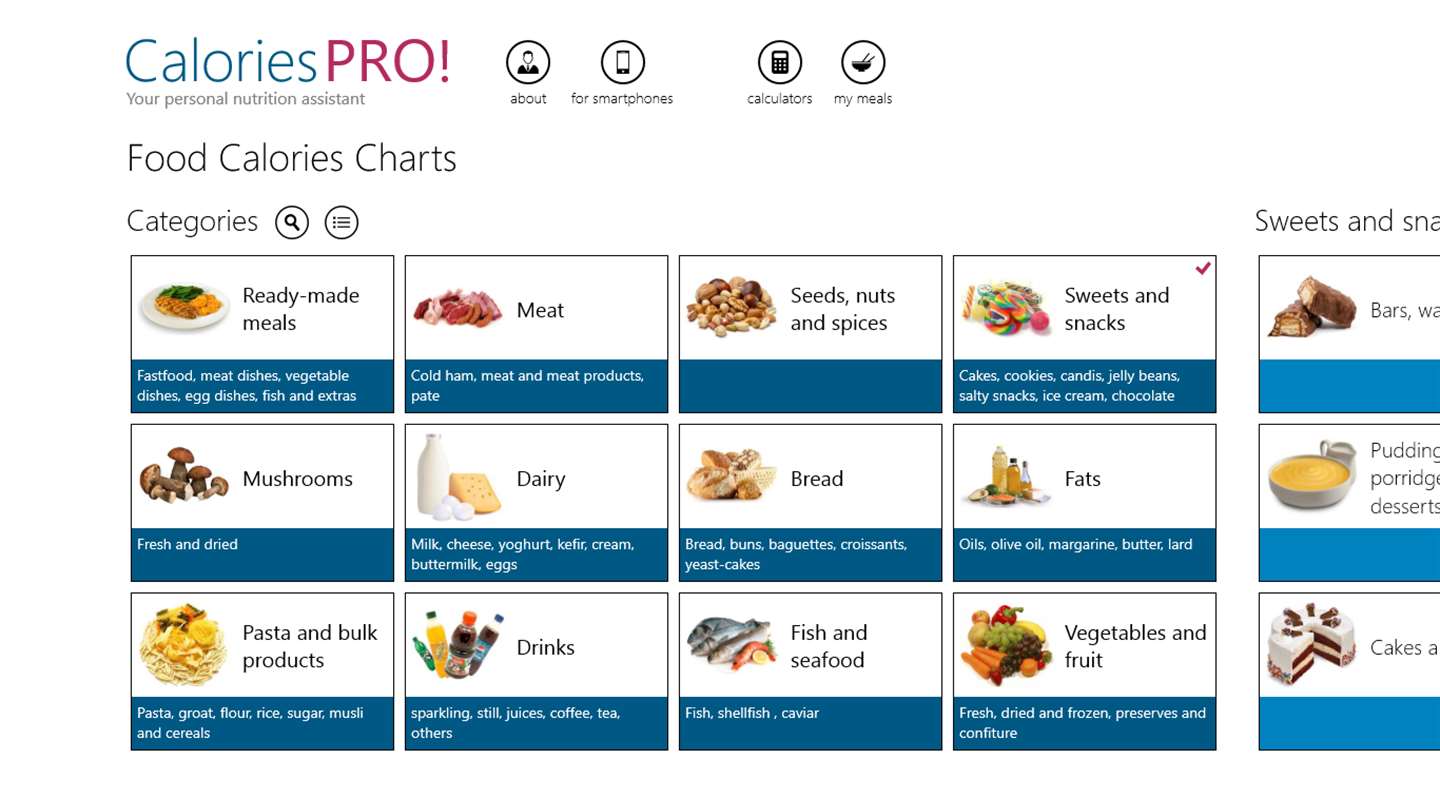Toggle the checked Sweets and snacks tile
Screen dimensions: 1440x810
click(x=1084, y=333)
